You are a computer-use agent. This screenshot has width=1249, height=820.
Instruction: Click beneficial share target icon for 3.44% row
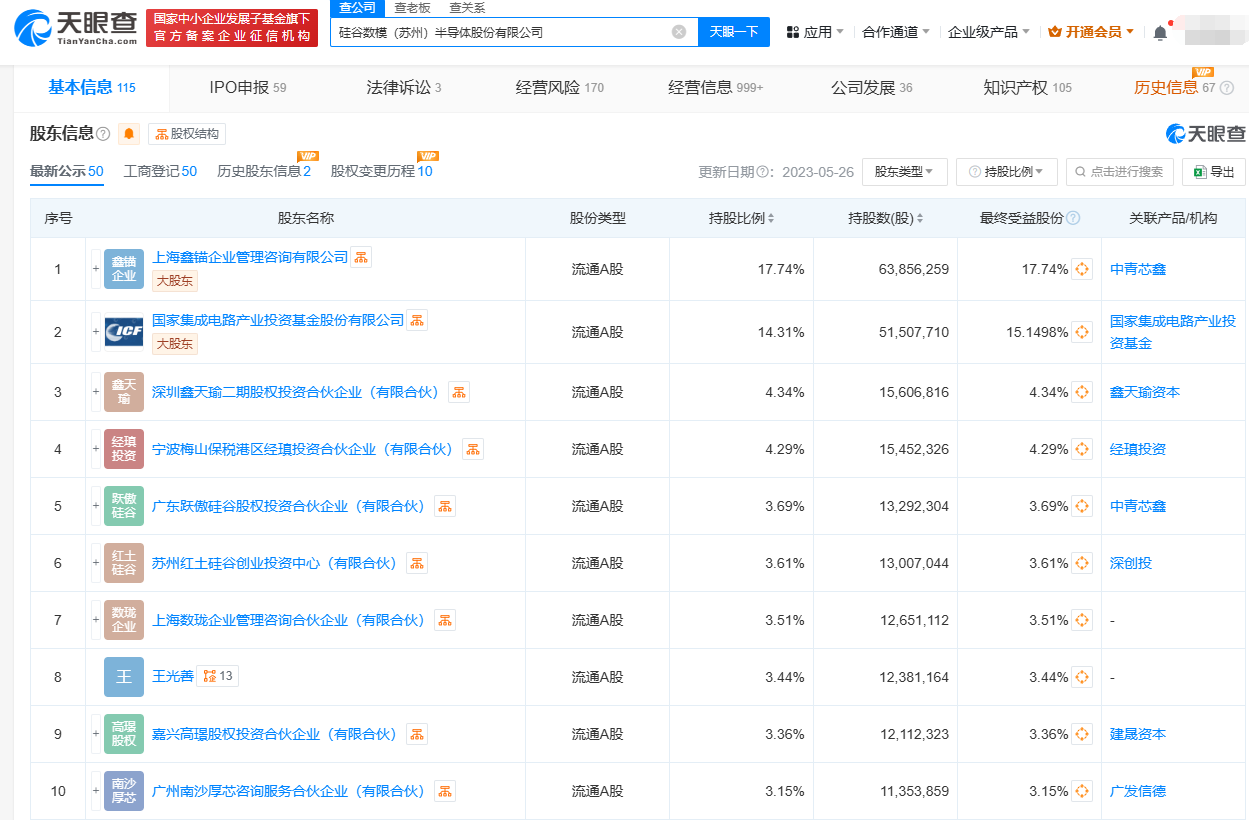click(x=1082, y=677)
